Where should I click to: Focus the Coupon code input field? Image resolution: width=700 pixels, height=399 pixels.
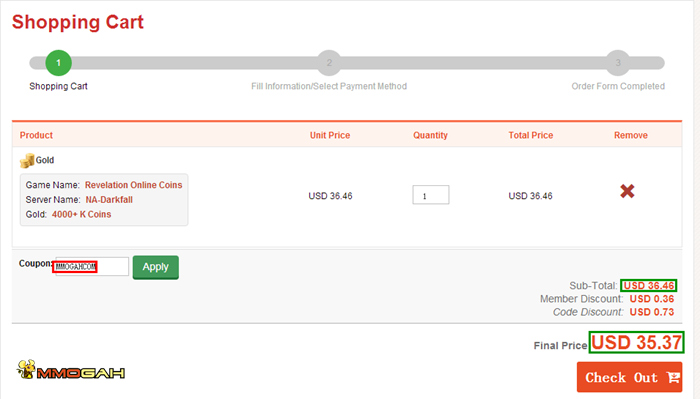[92, 266]
